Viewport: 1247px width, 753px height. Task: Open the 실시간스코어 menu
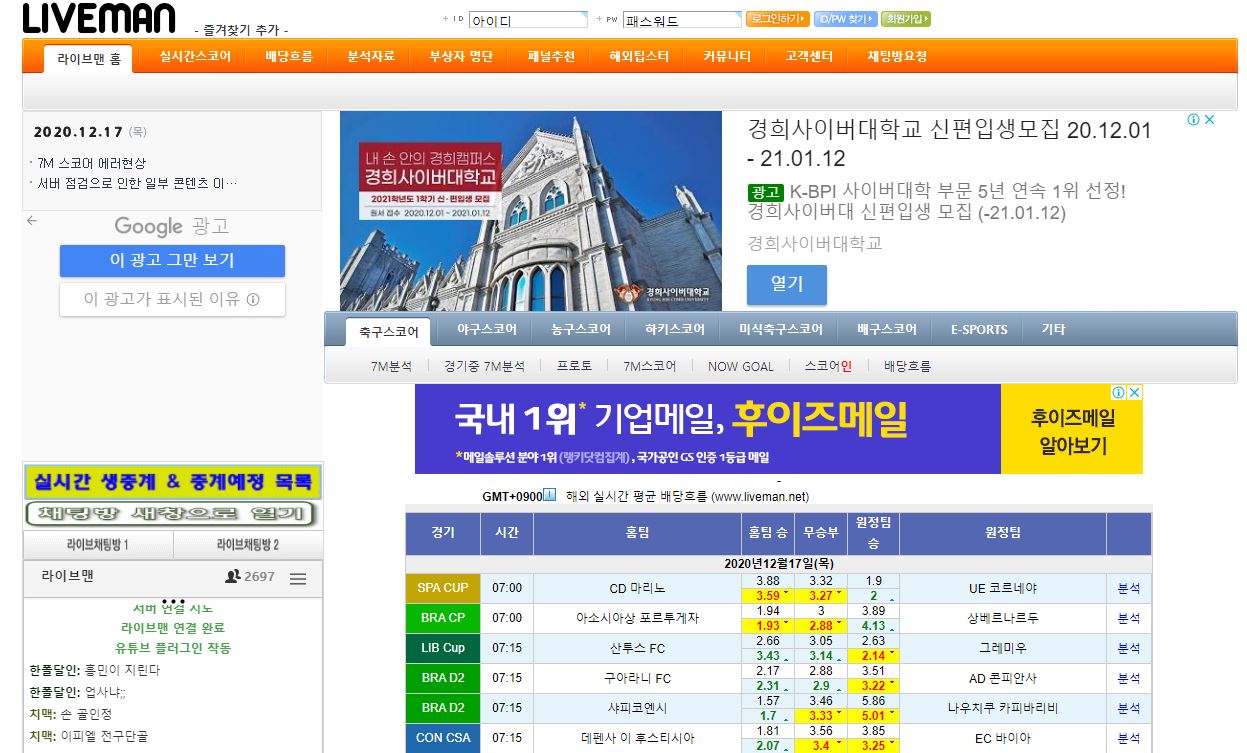click(x=195, y=56)
